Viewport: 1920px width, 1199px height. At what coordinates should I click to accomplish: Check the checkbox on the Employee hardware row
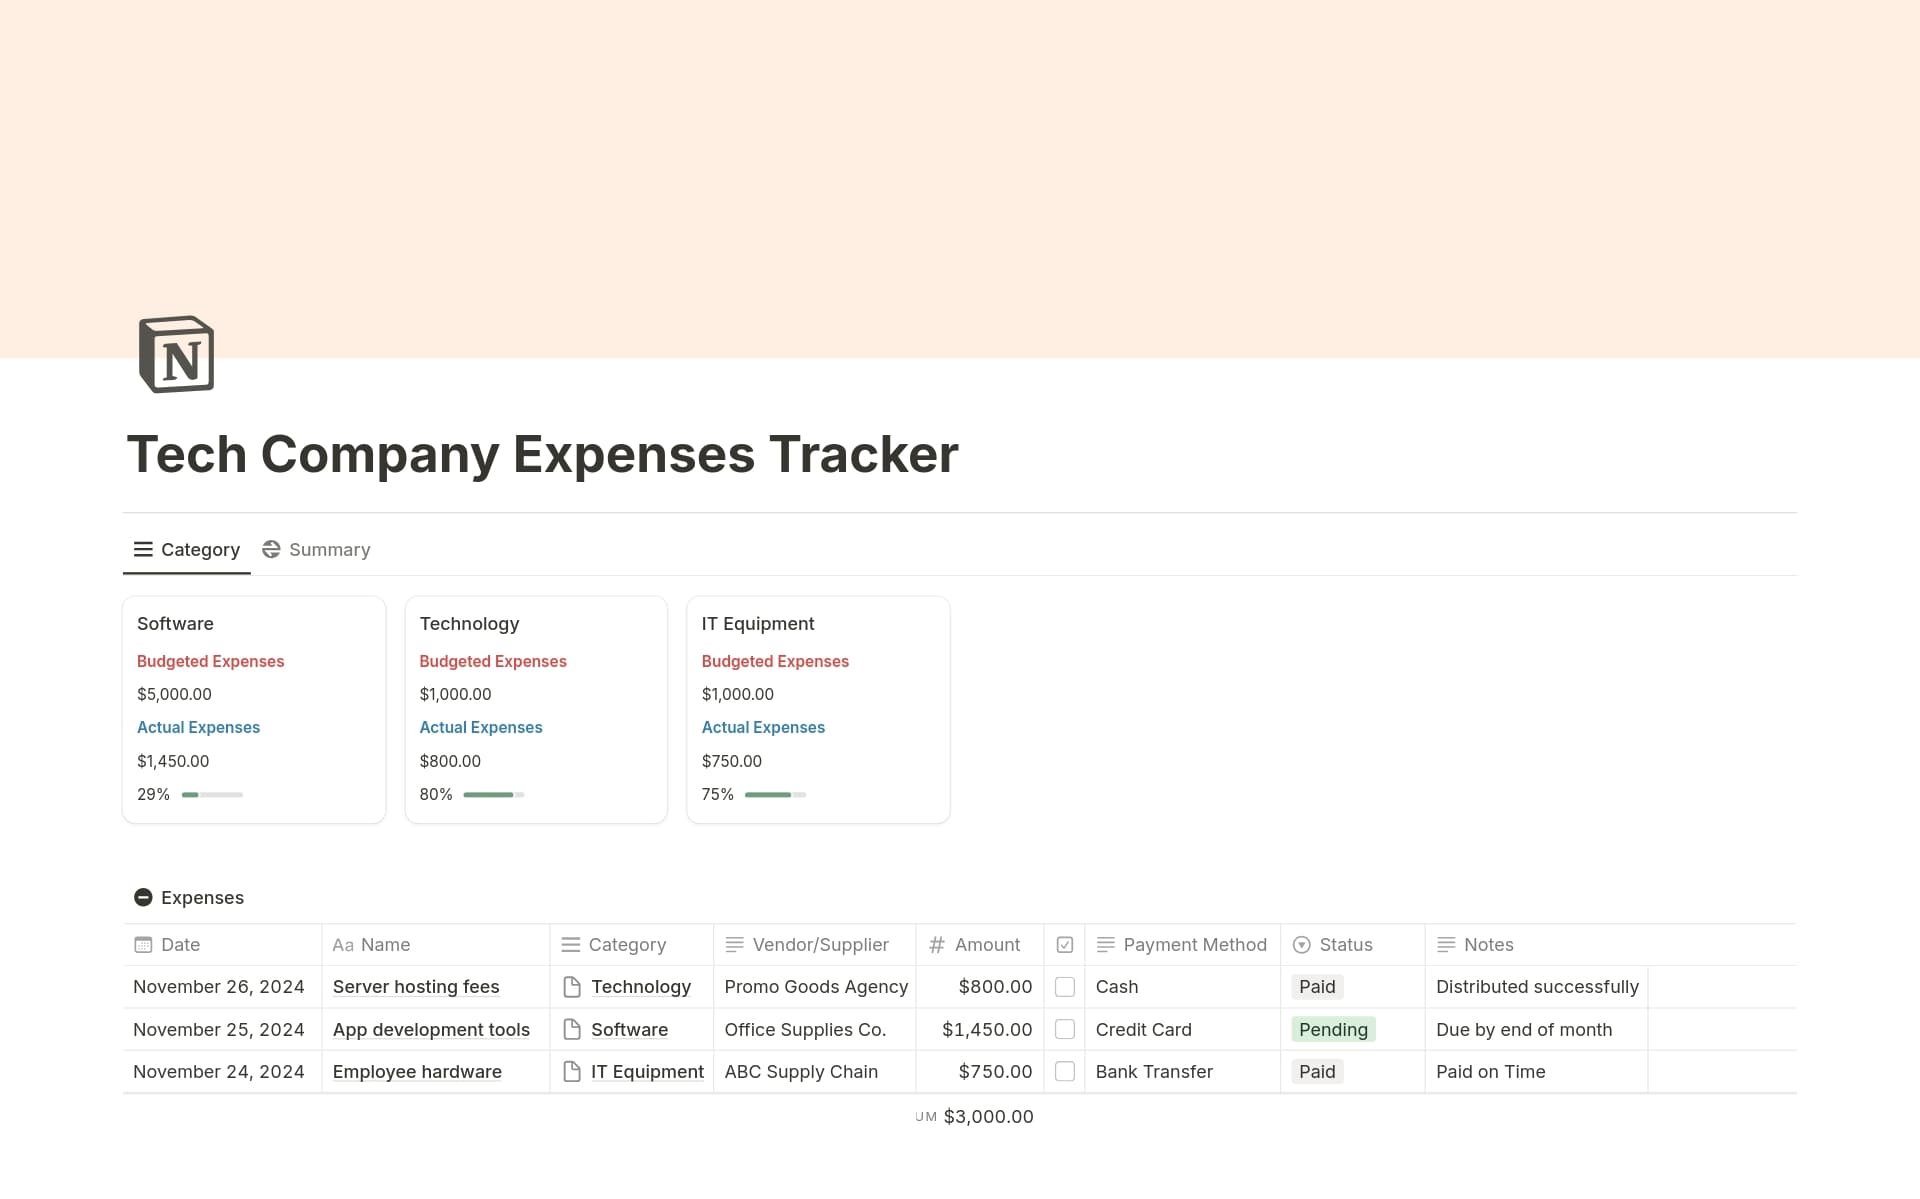click(x=1065, y=1071)
